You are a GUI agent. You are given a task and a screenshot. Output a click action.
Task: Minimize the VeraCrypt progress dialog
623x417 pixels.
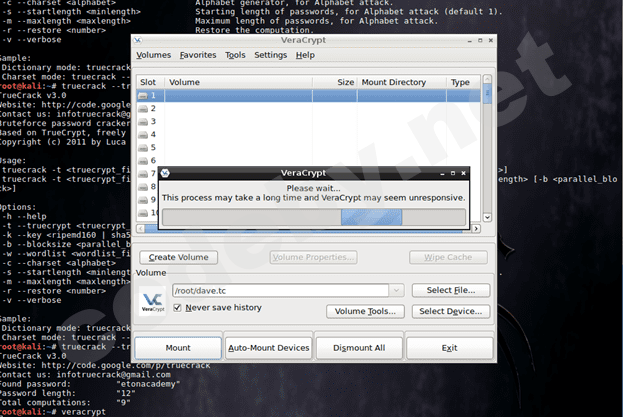click(x=442, y=174)
